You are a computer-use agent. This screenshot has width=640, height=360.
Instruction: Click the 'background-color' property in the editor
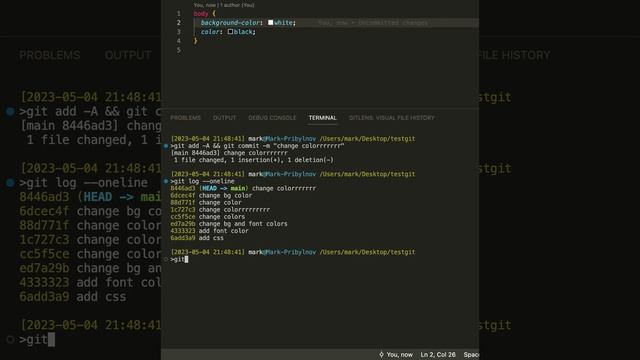pyautogui.click(x=230, y=22)
